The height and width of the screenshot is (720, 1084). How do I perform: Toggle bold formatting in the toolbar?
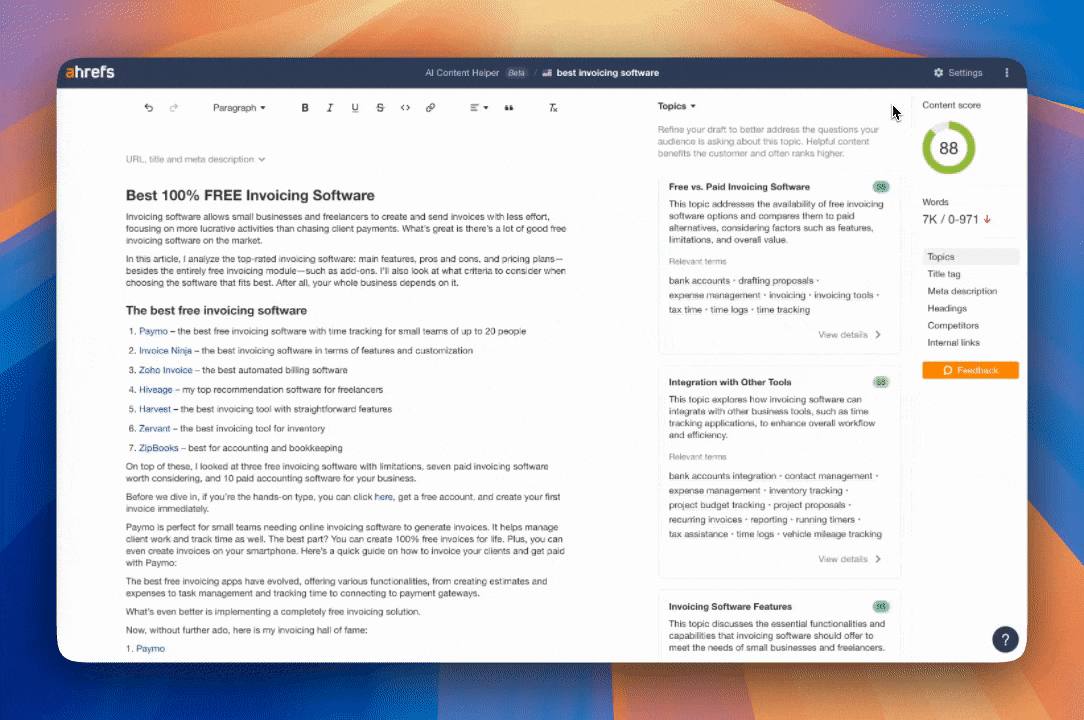click(305, 107)
